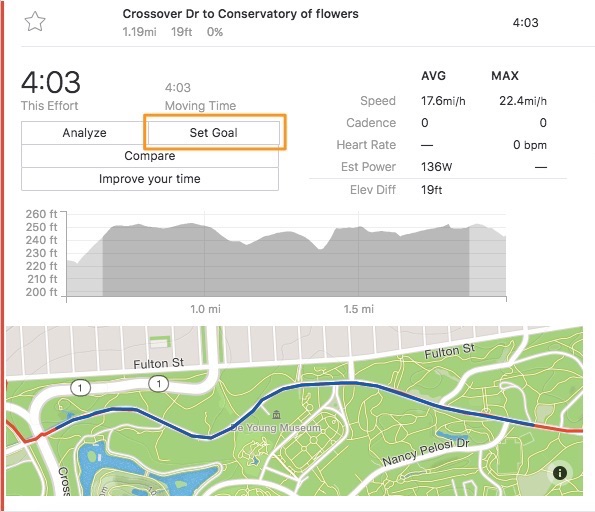Open the map info icon
Screen dimensions: 595x512
(560, 473)
